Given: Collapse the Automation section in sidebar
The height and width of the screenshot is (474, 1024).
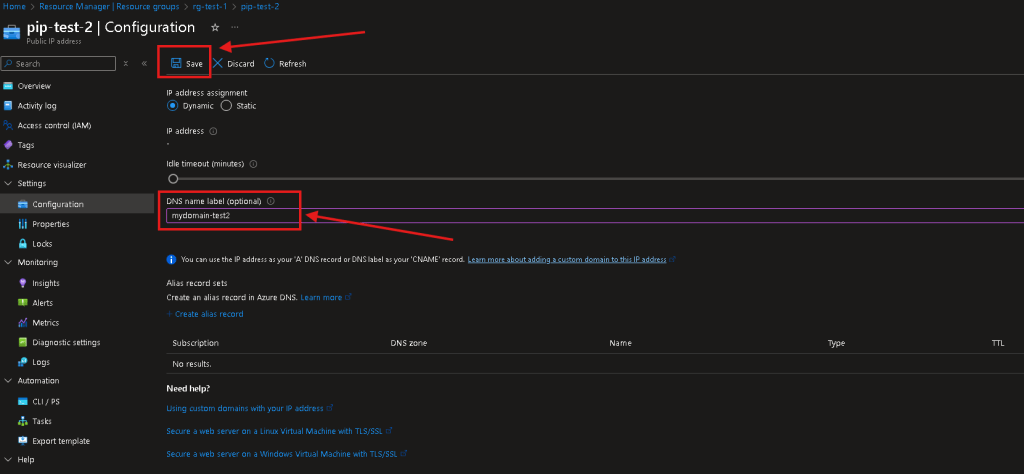Looking at the screenshot, I should (8, 381).
